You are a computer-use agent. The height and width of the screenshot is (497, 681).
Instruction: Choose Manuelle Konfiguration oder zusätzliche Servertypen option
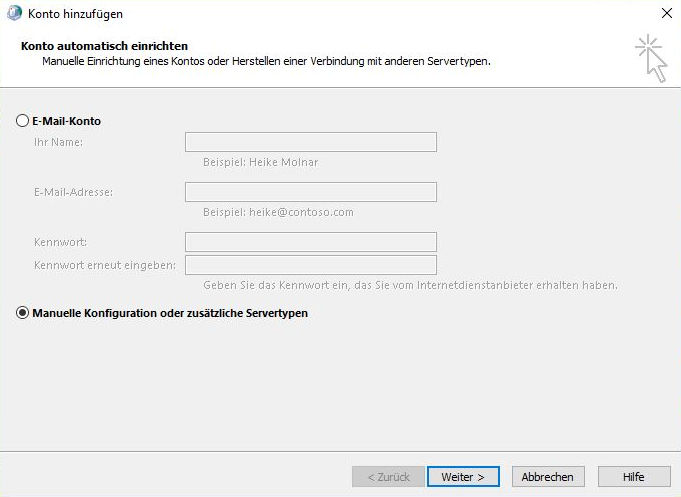point(23,313)
